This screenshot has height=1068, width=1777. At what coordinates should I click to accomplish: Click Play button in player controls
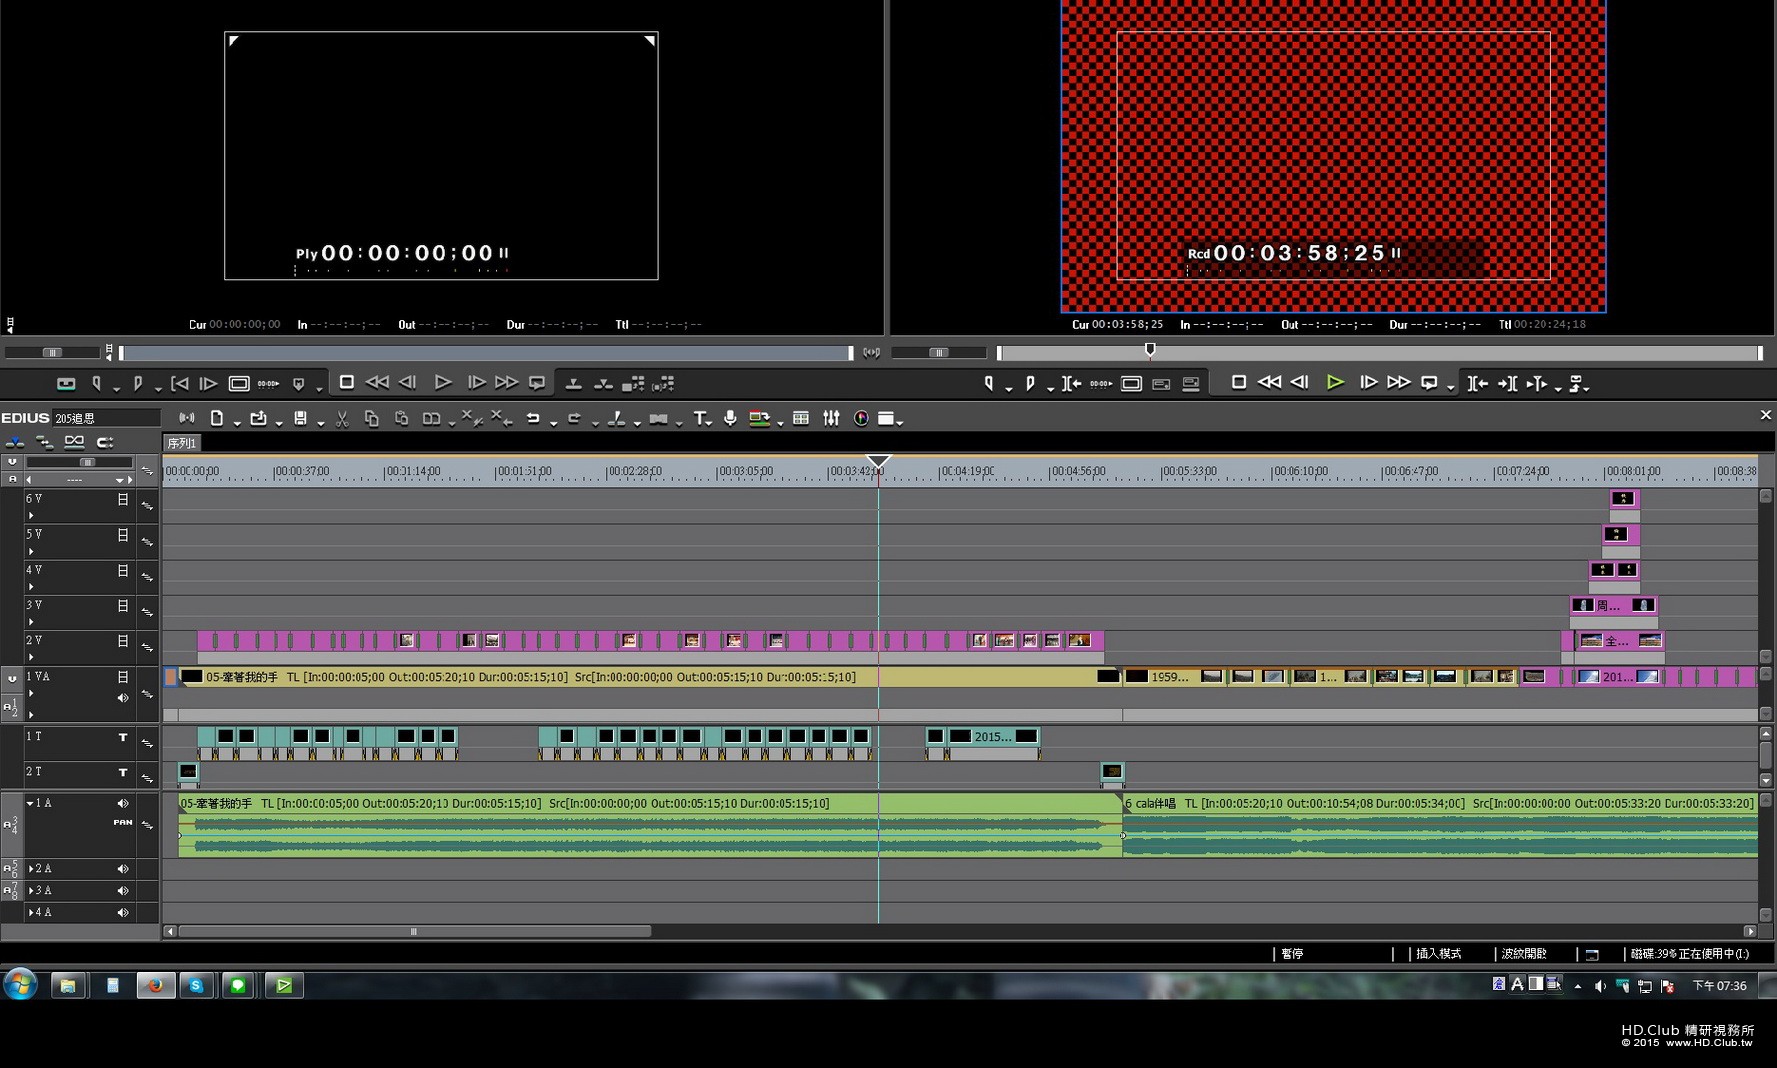coord(443,383)
